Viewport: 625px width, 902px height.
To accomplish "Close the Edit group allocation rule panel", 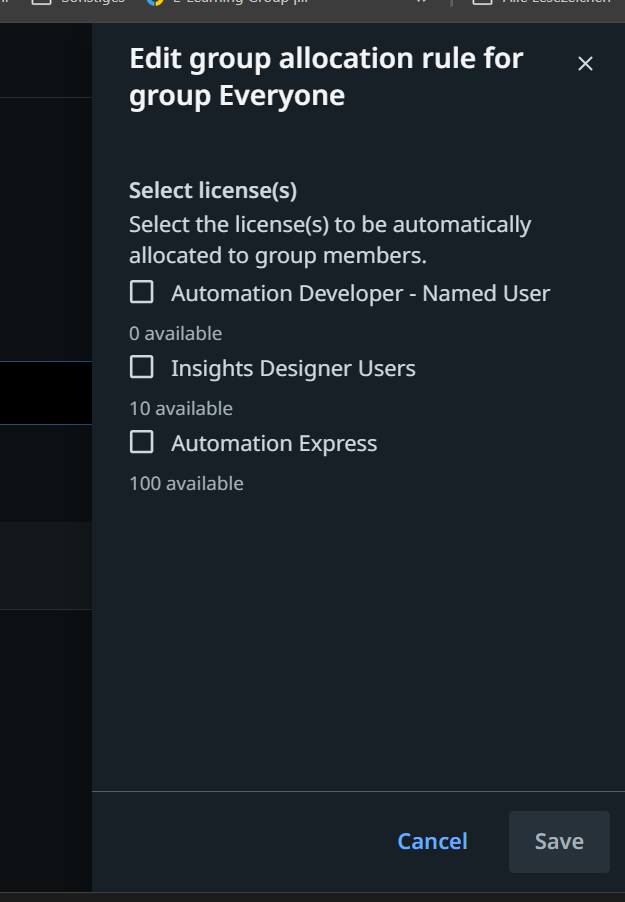I will tap(586, 64).
